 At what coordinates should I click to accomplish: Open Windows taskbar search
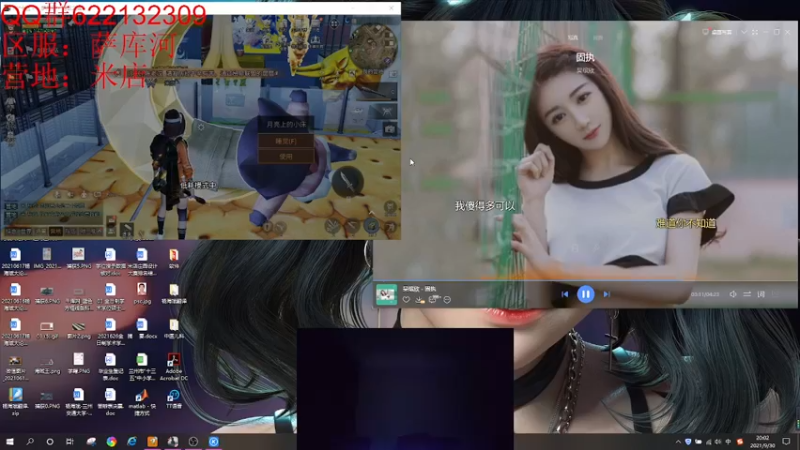(30, 441)
